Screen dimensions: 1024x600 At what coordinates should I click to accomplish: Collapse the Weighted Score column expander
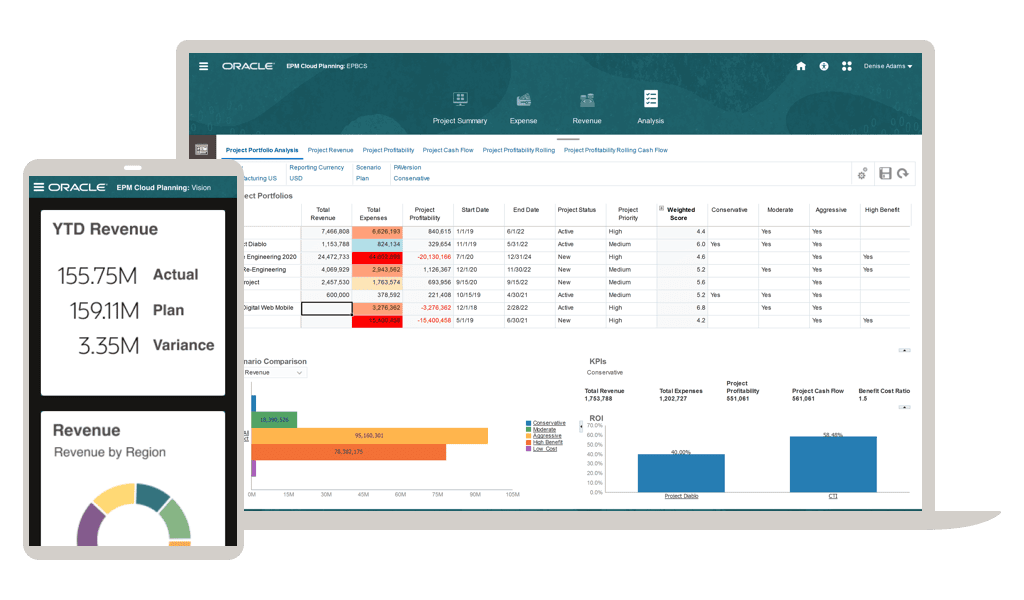662,209
